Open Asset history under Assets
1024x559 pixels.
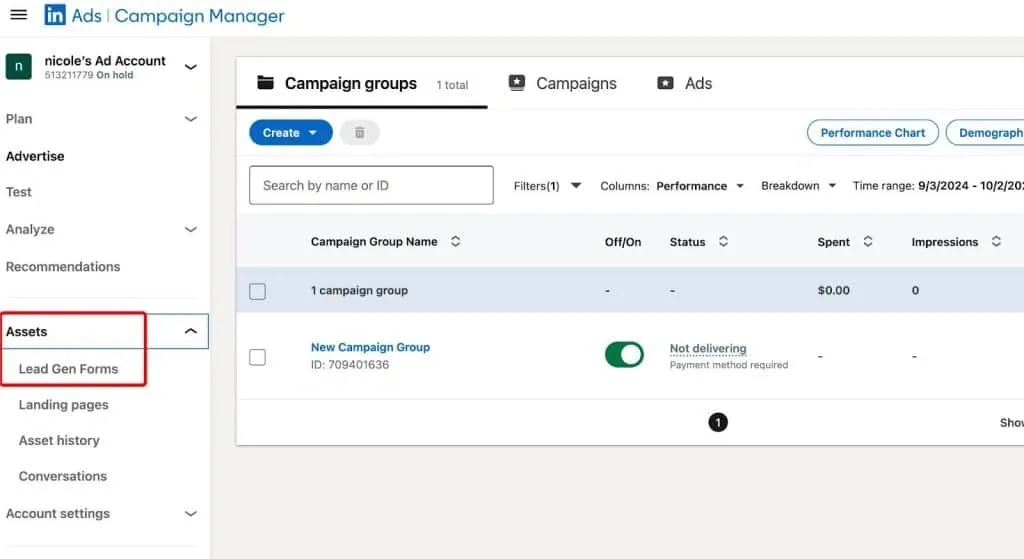(x=59, y=441)
